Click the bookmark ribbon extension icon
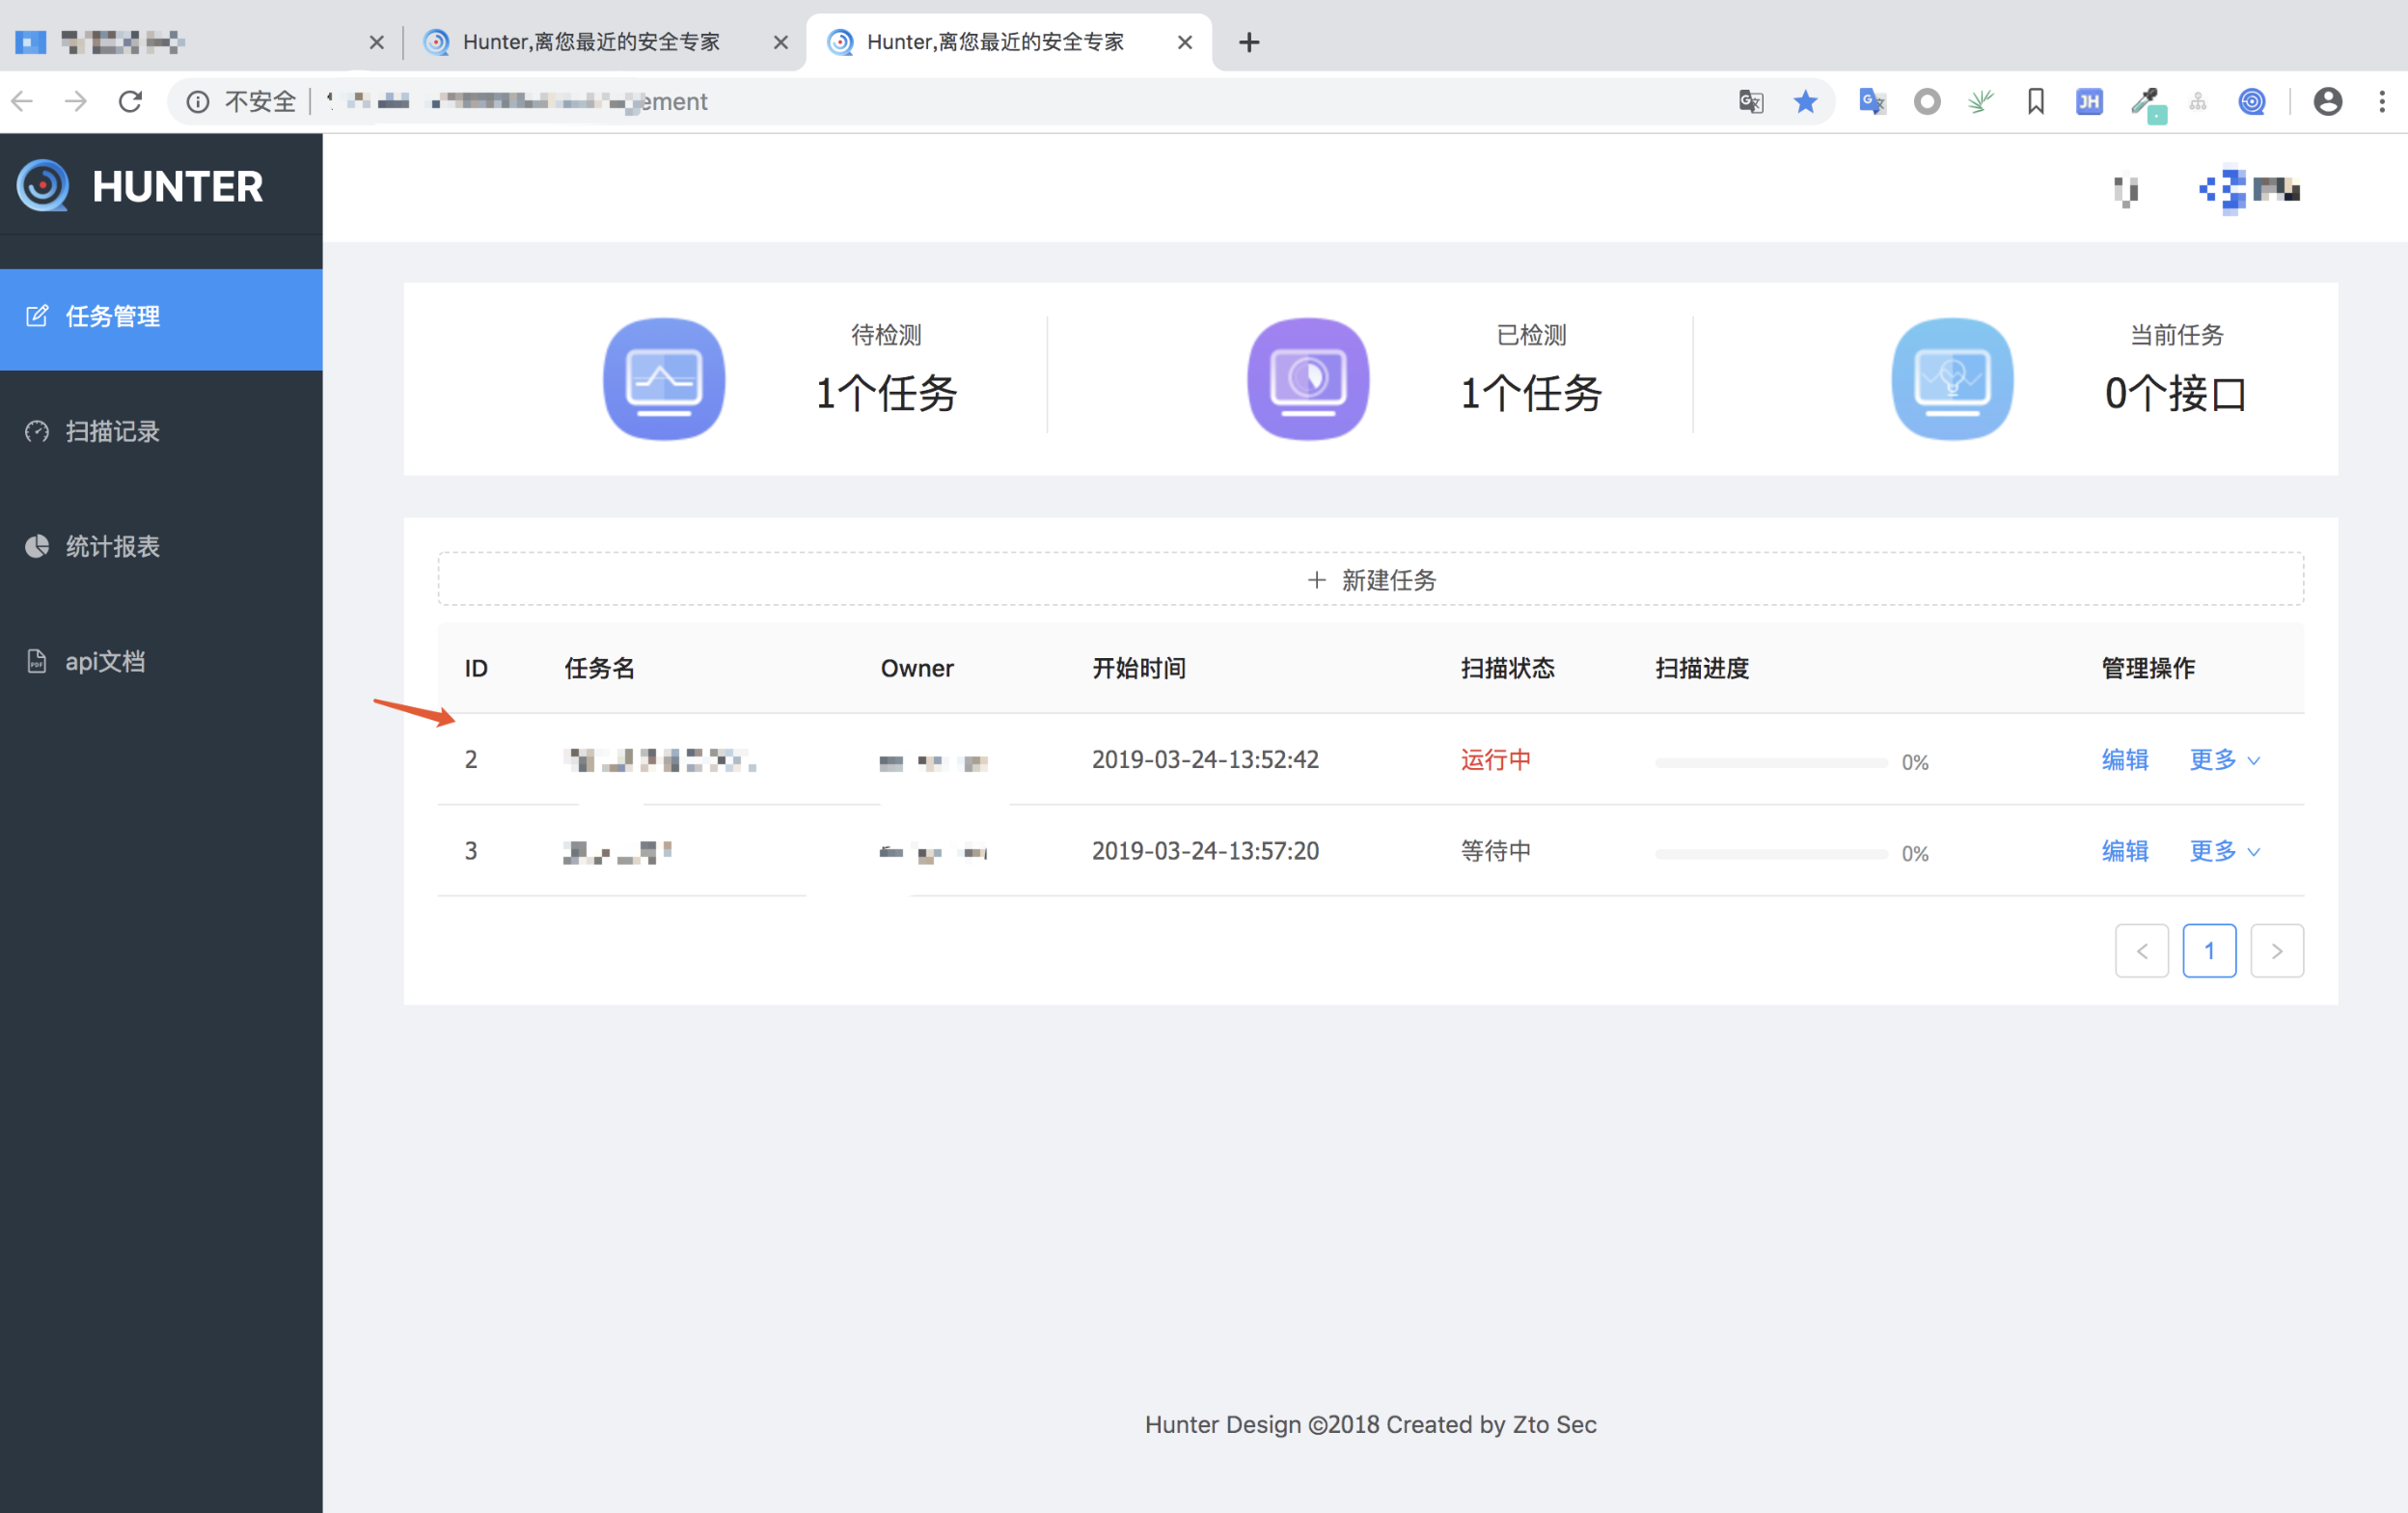 [x=2036, y=102]
